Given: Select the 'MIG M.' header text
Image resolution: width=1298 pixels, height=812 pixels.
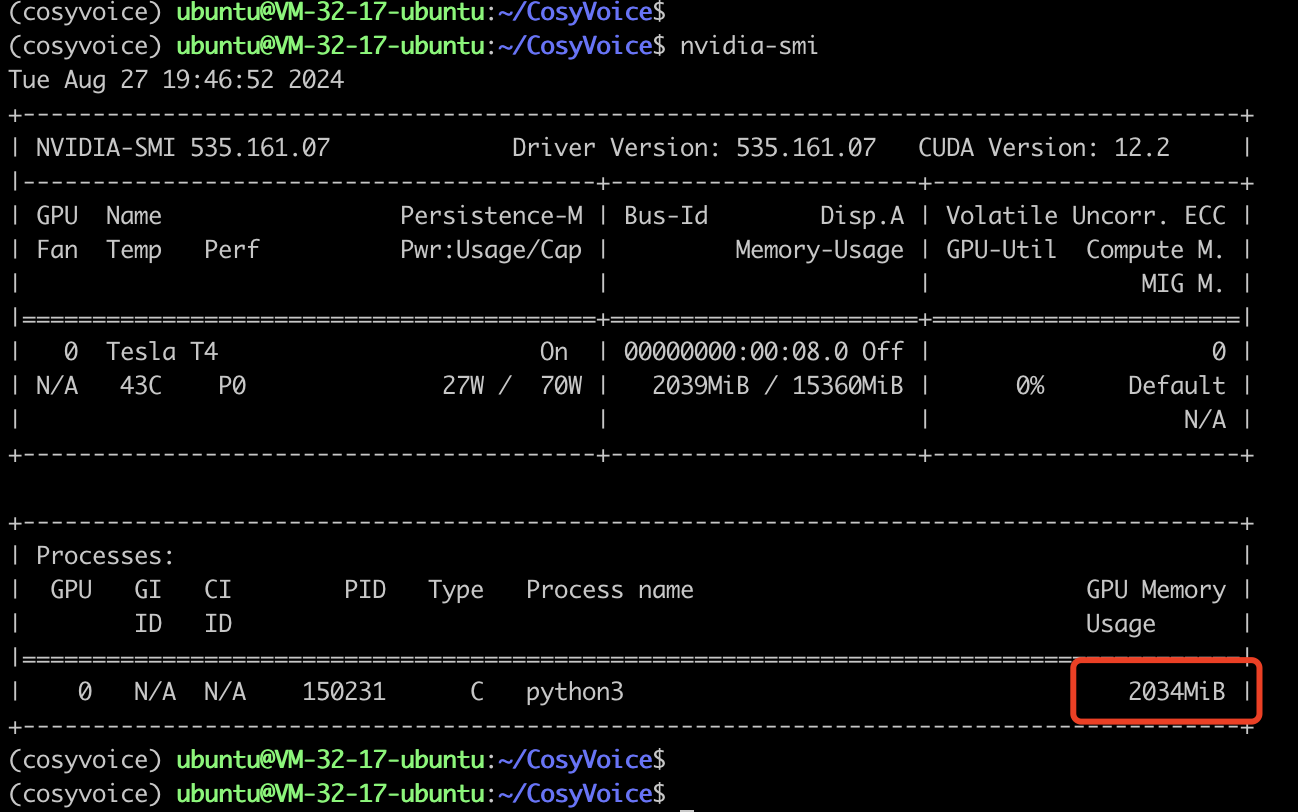Looking at the screenshot, I should pyautogui.click(x=1183, y=284).
